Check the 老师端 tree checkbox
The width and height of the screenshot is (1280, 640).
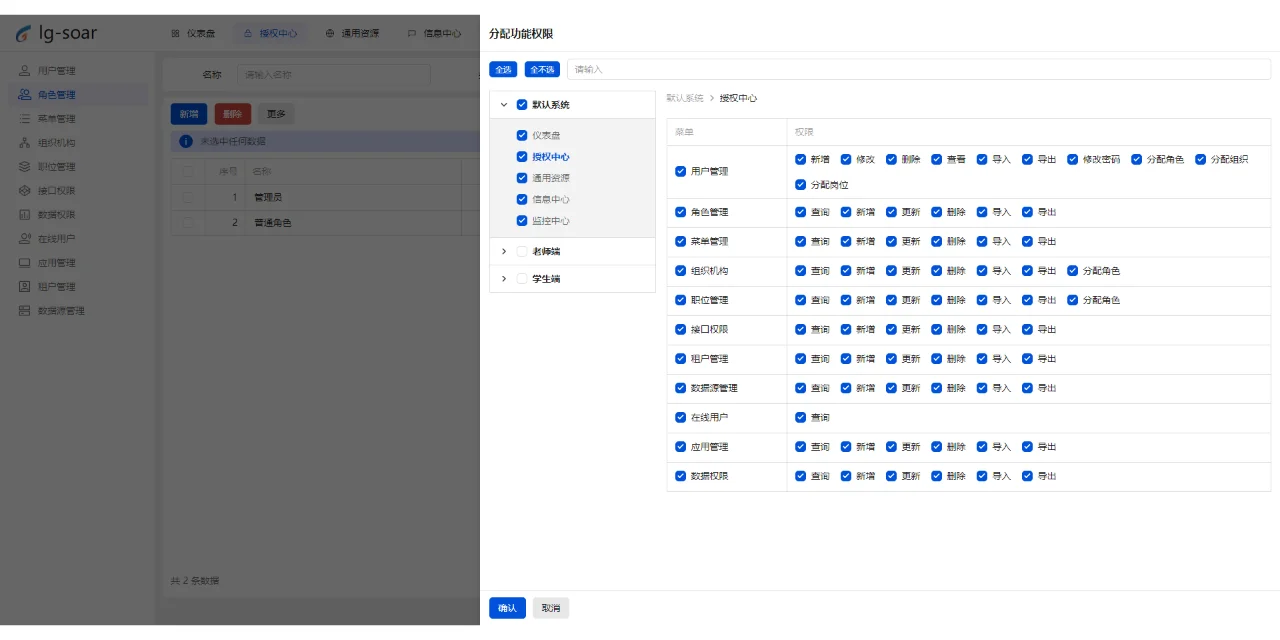[522, 252]
